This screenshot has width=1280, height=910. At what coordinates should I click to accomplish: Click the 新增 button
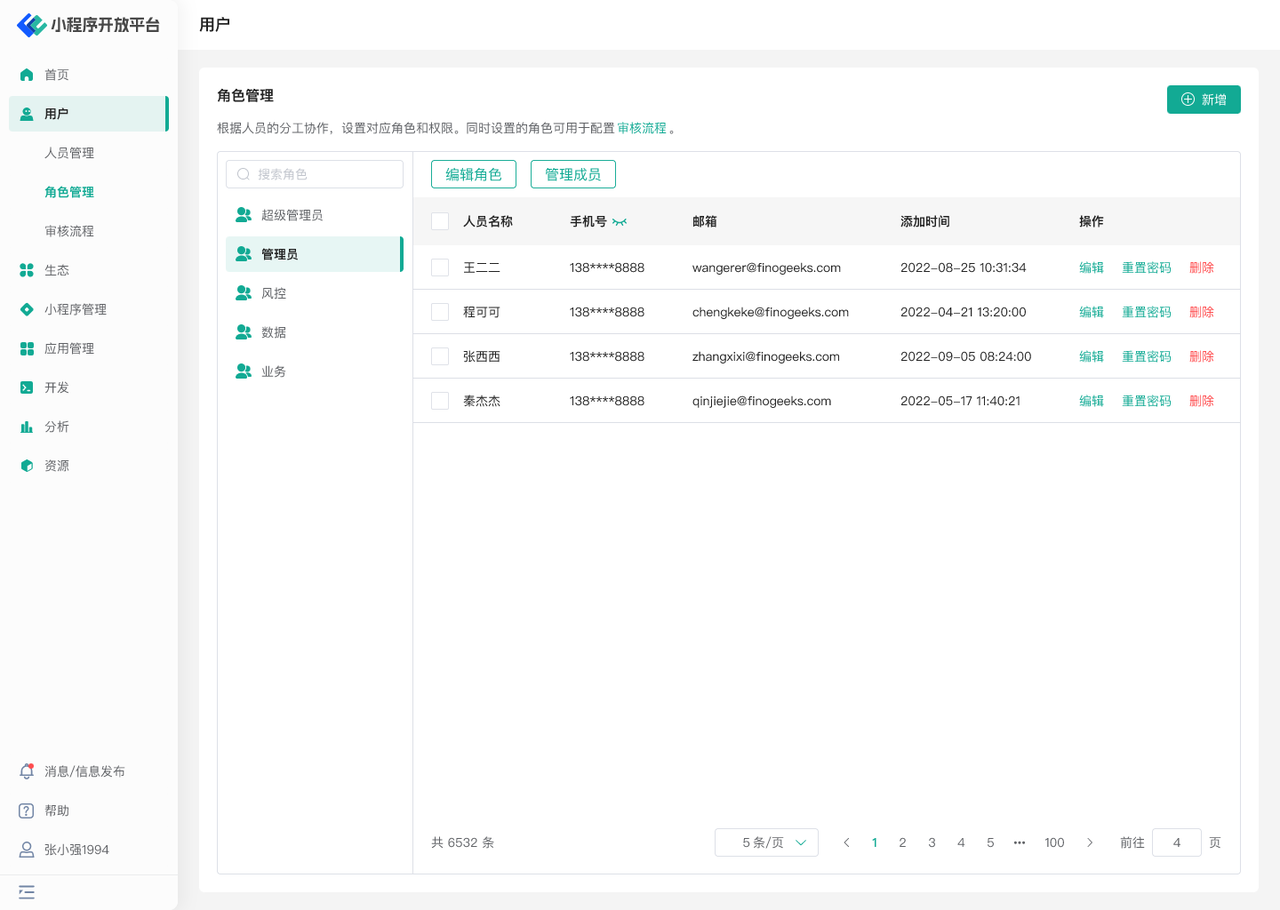point(1203,100)
